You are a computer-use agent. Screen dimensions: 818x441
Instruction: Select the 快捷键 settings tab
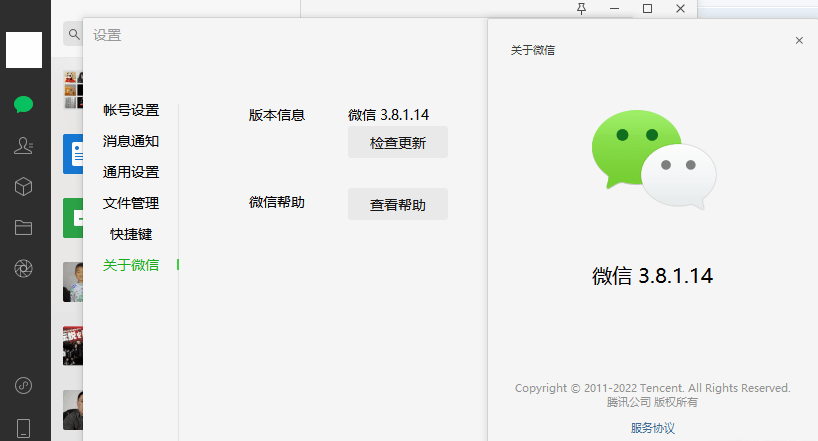[131, 234]
